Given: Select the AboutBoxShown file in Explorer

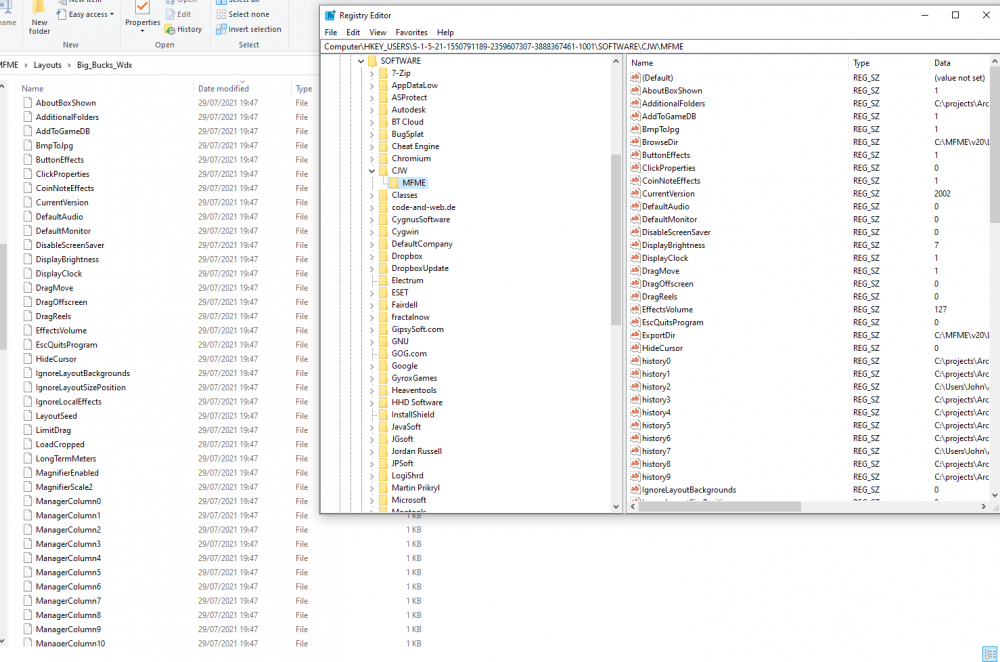Looking at the screenshot, I should click(66, 103).
